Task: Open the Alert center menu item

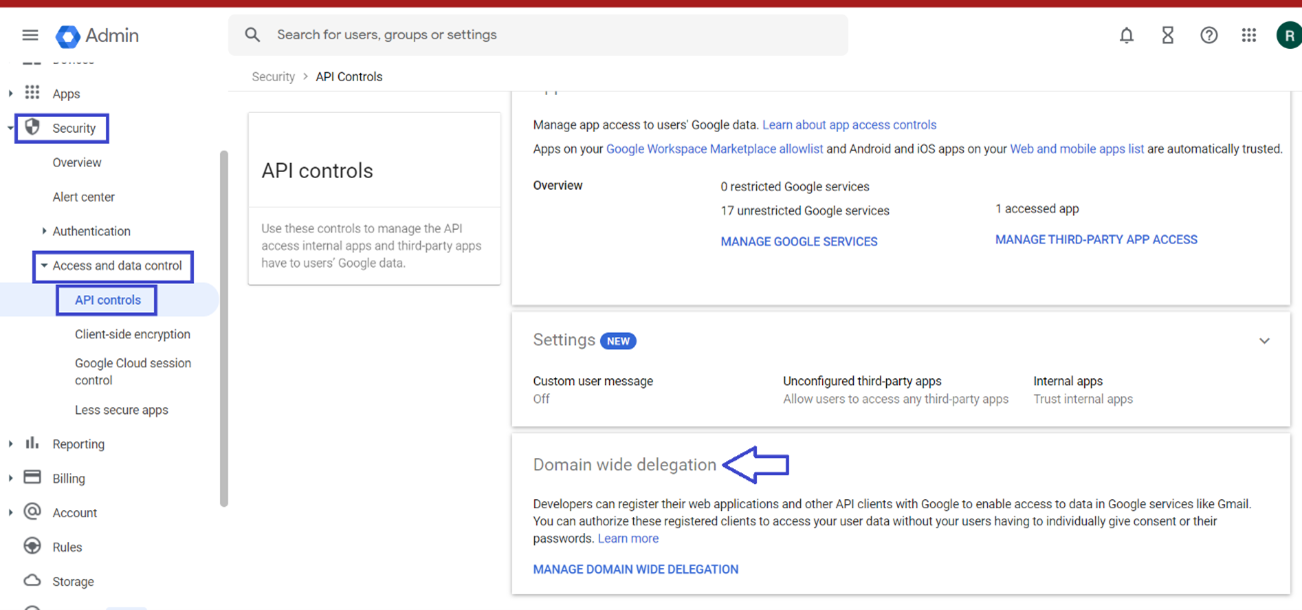Action: tap(84, 197)
